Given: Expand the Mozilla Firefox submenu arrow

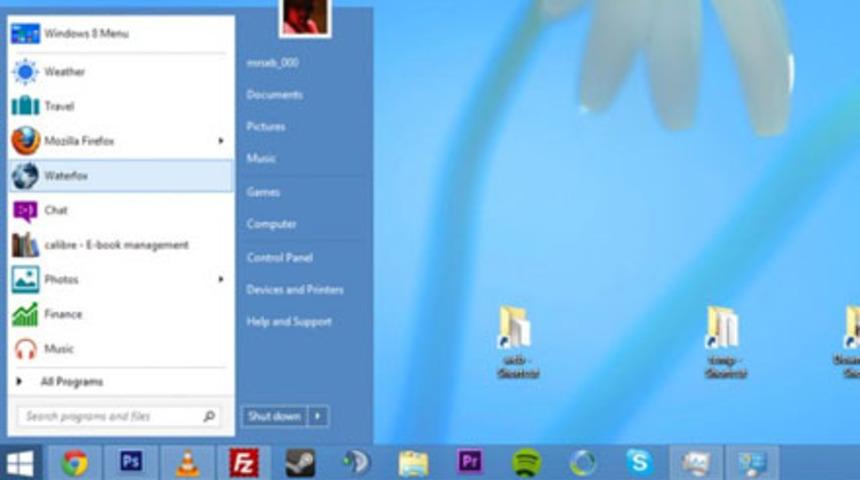Looking at the screenshot, I should pos(220,141).
